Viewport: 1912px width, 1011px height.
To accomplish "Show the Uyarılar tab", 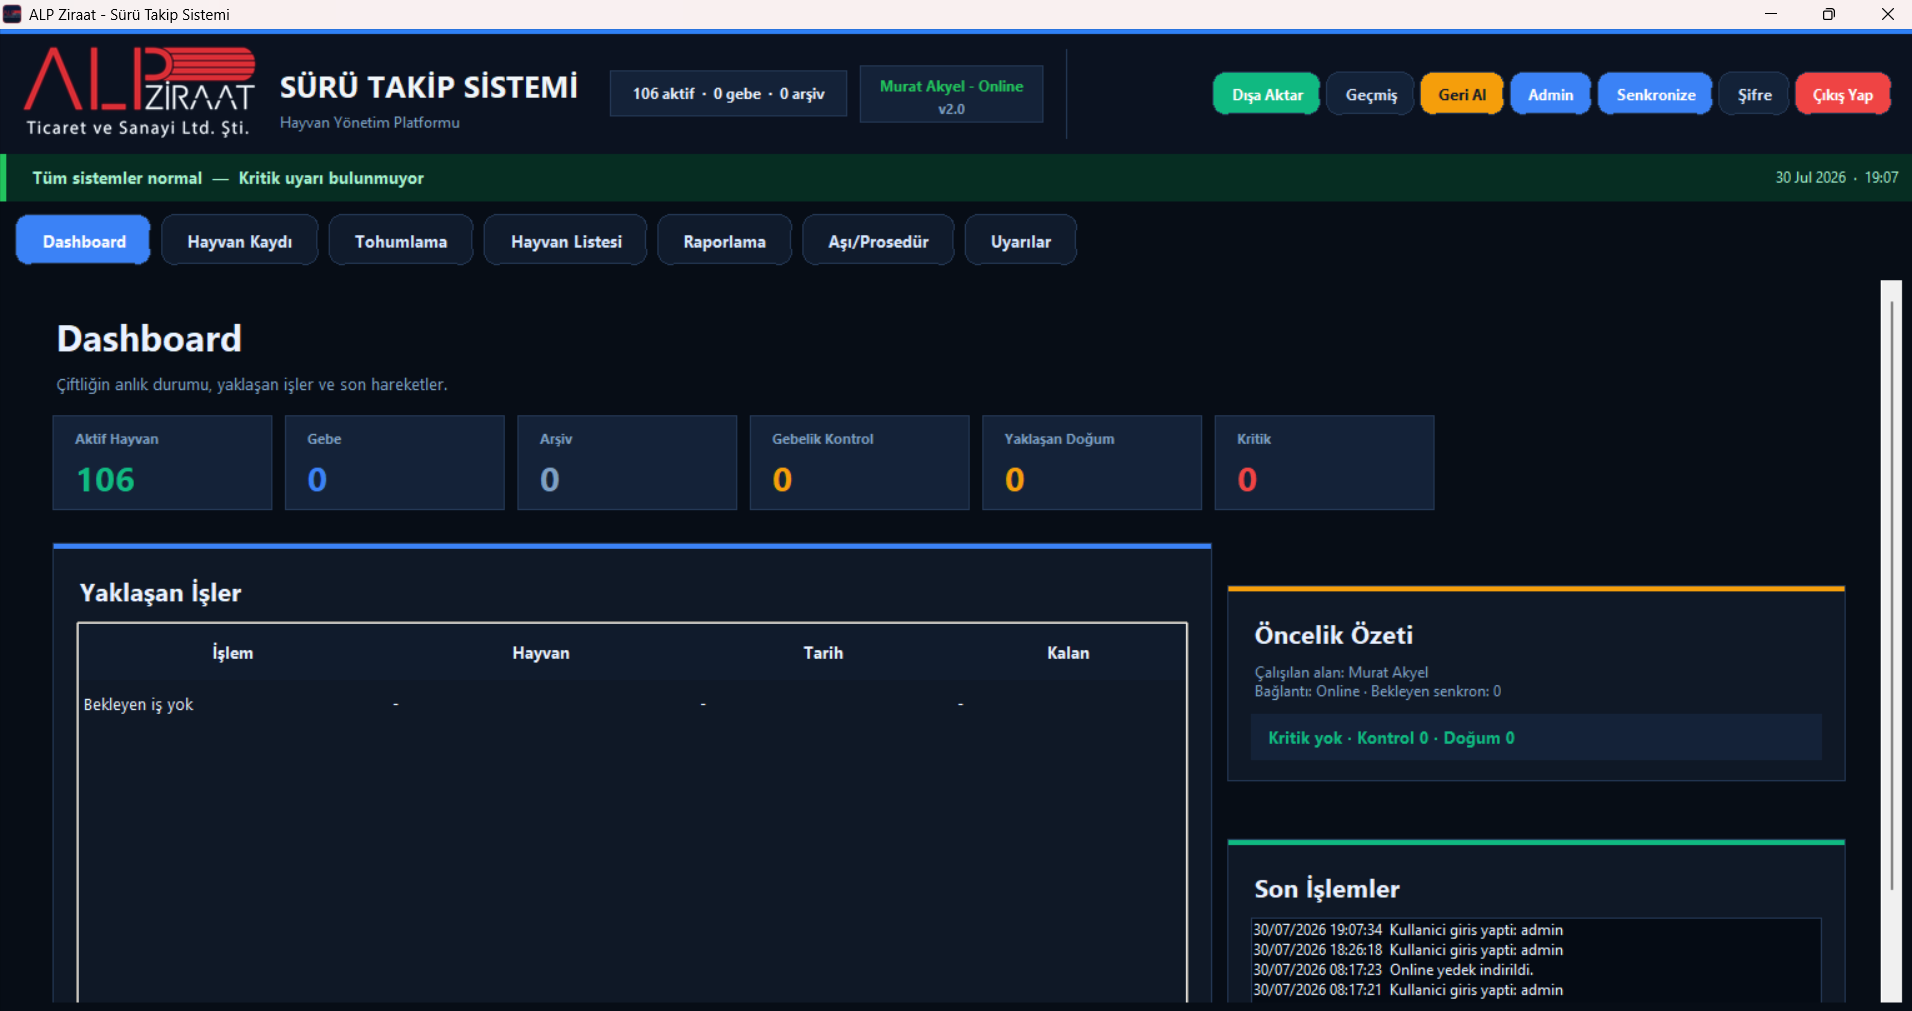I will click(1021, 241).
